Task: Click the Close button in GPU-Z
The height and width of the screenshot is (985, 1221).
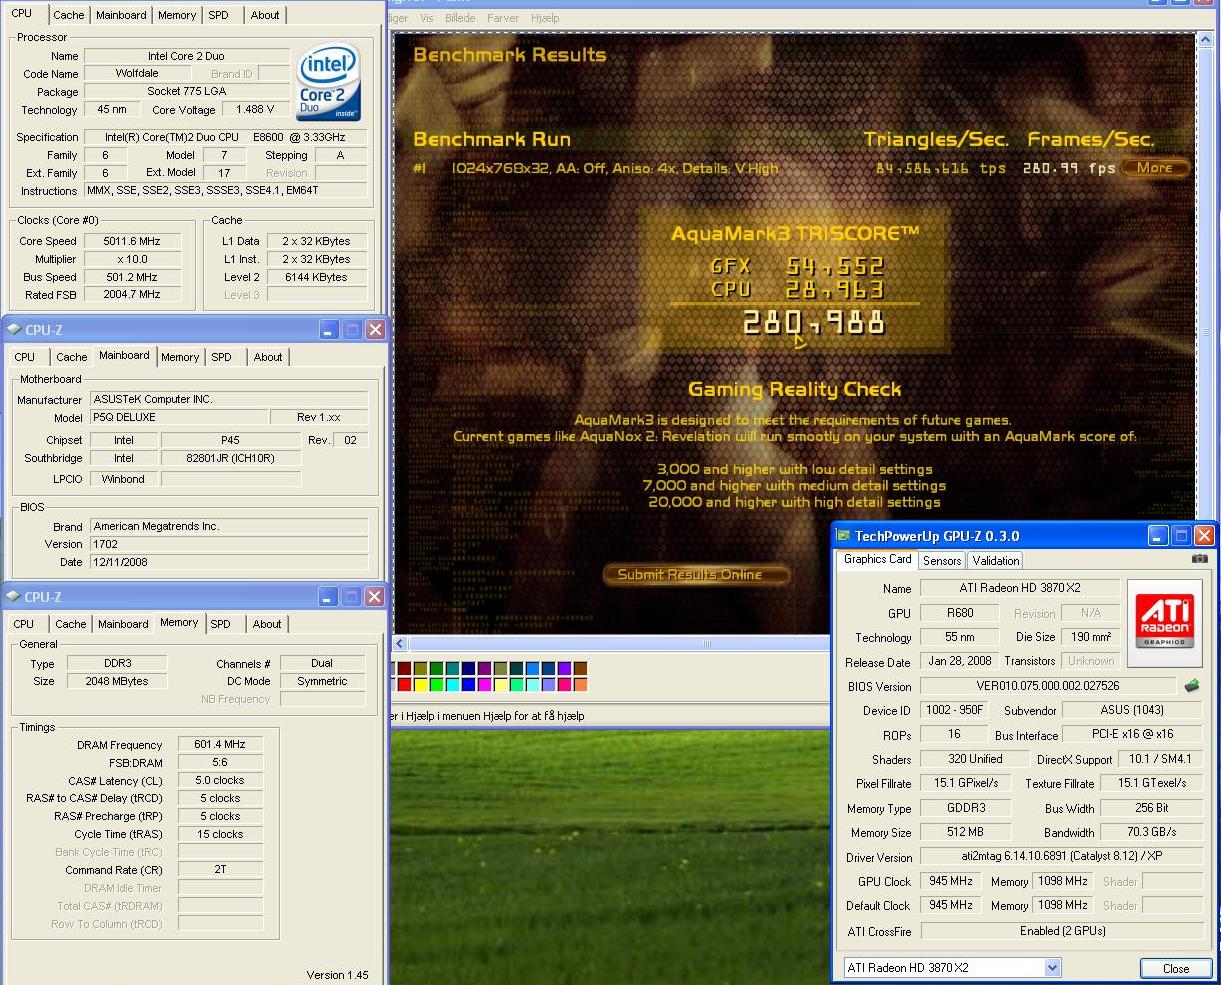Action: tap(1176, 968)
